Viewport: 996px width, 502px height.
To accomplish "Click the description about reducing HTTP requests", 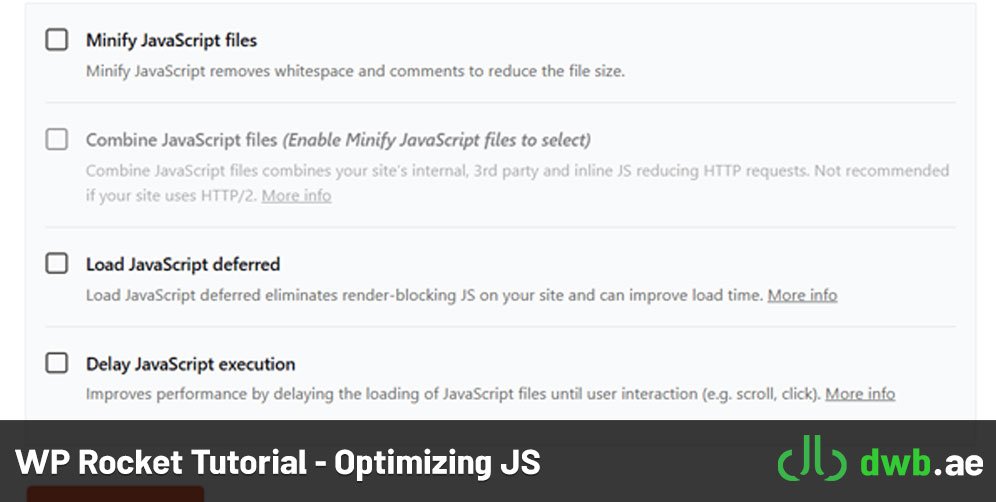I will [517, 183].
